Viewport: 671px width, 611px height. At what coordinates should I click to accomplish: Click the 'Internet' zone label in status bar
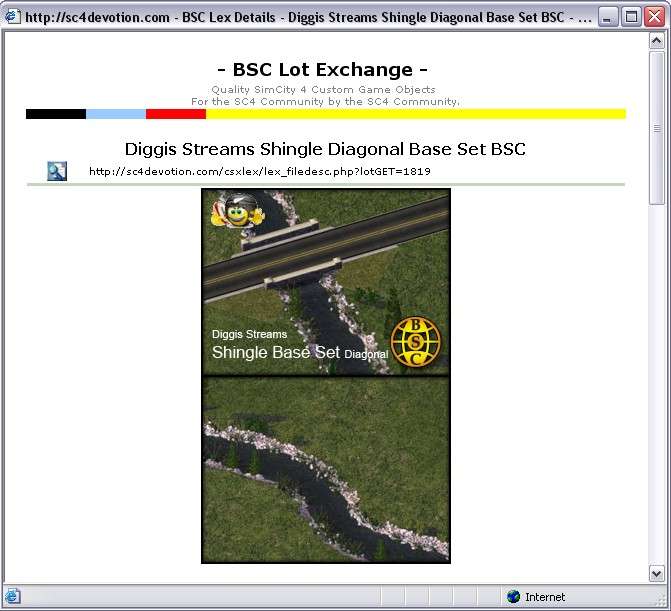coord(545,597)
